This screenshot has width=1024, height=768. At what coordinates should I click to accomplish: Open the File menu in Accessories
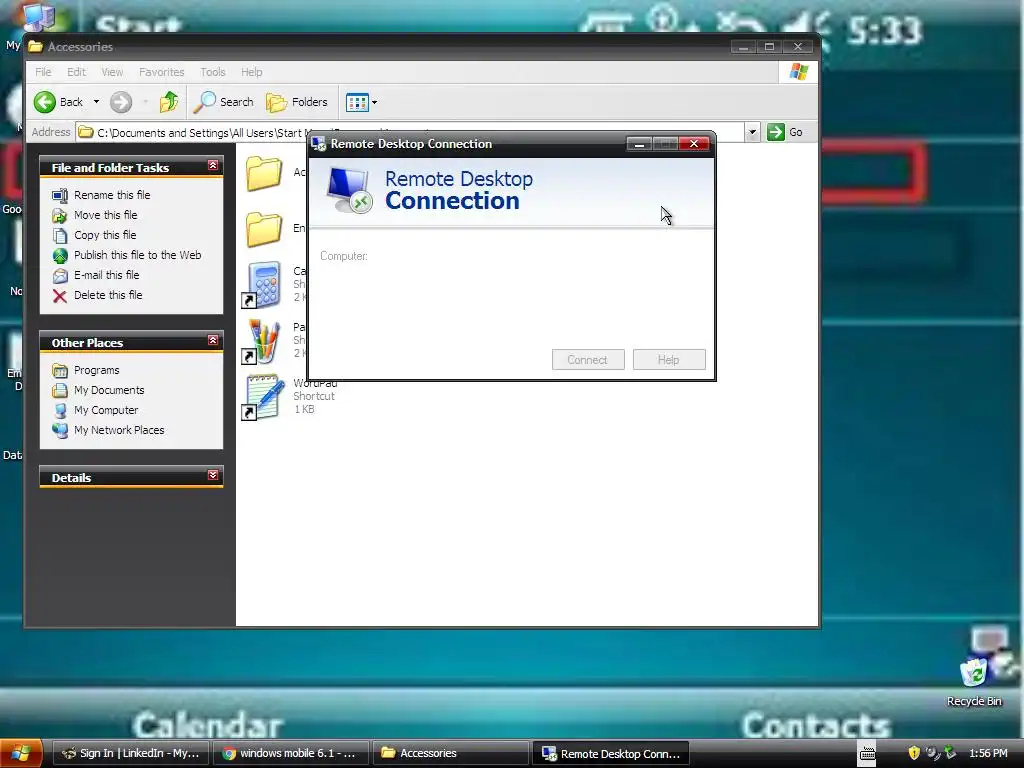coord(43,72)
